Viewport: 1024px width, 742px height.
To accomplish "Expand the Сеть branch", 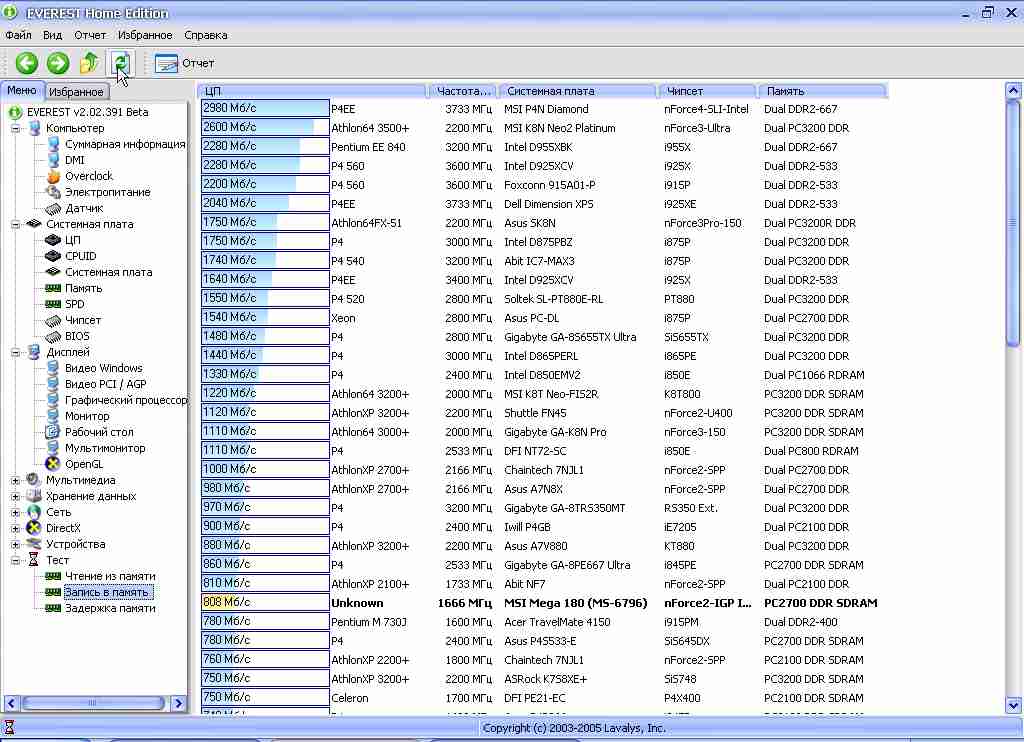I will (x=15, y=512).
